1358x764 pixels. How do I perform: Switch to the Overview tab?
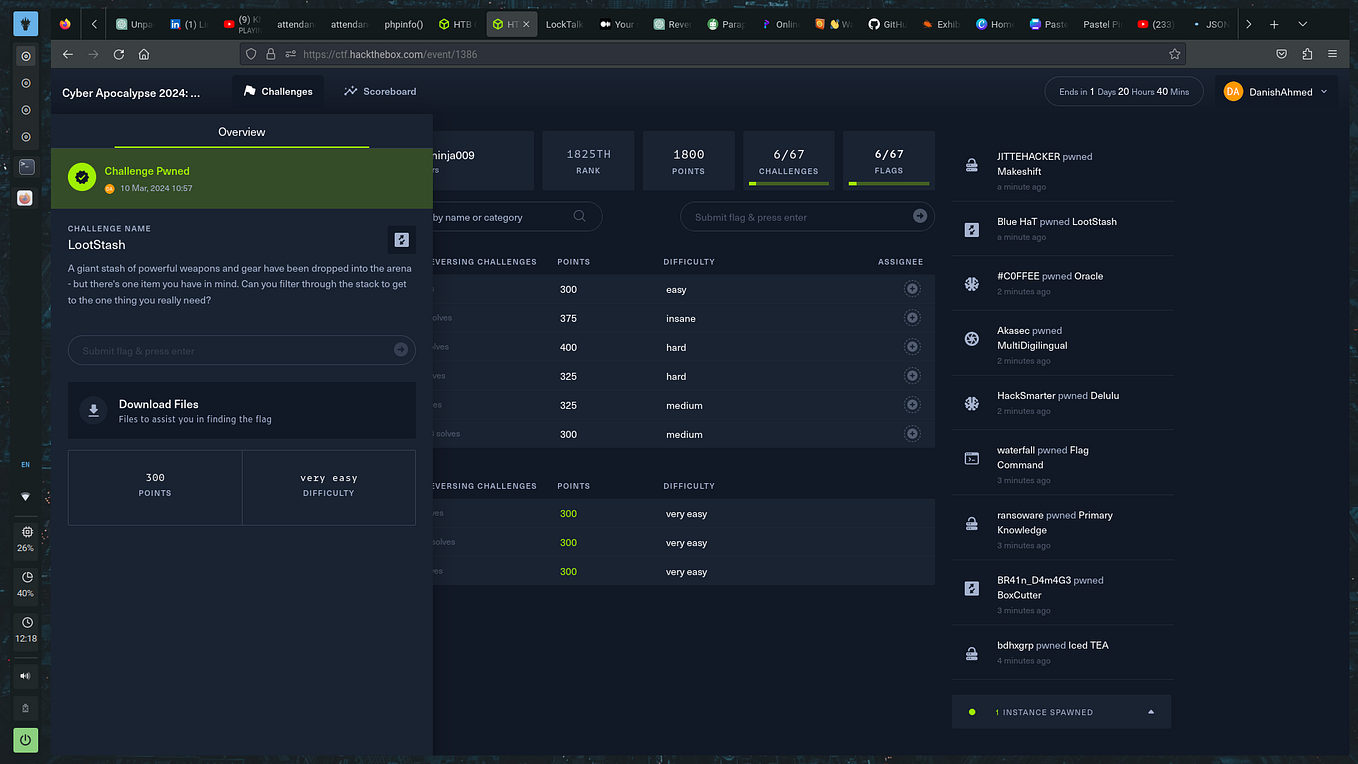[241, 131]
